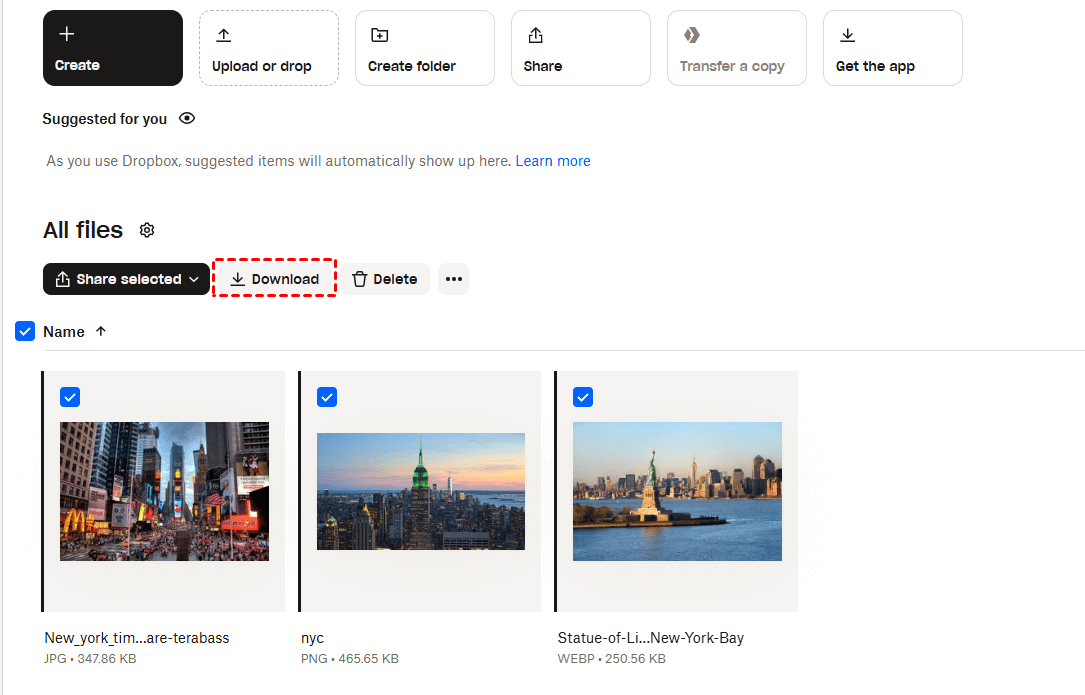Viewport: 1085px width, 695px height.
Task: Click the New_york_tim...are-terabass file name
Action: (137, 638)
